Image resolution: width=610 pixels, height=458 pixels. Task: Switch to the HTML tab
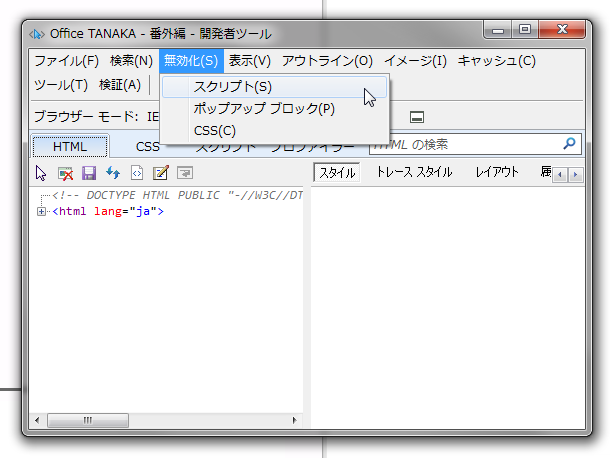[70, 146]
